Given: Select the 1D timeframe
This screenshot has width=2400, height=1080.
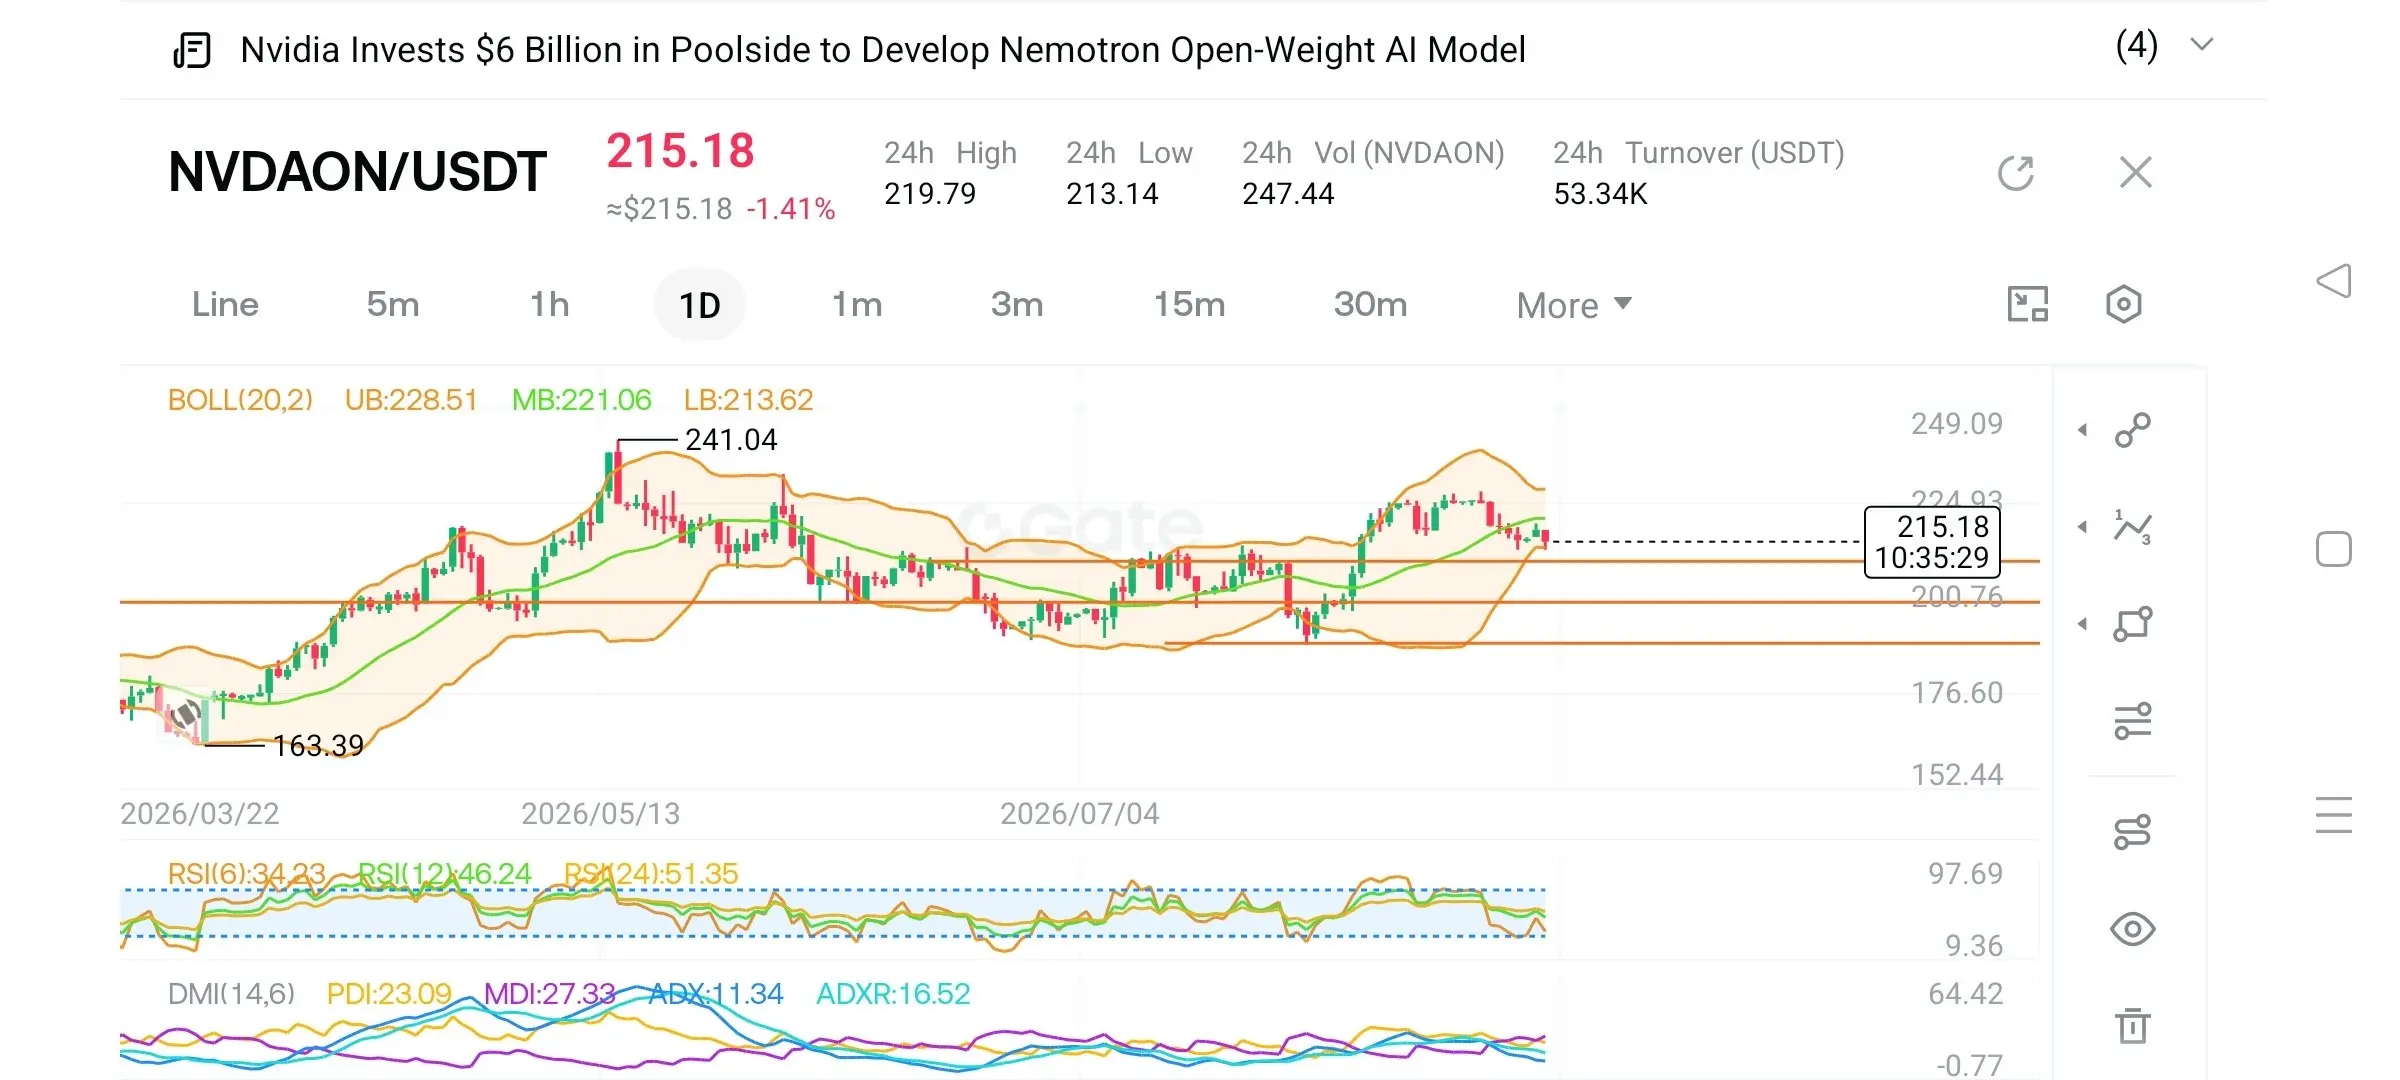Looking at the screenshot, I should point(700,305).
